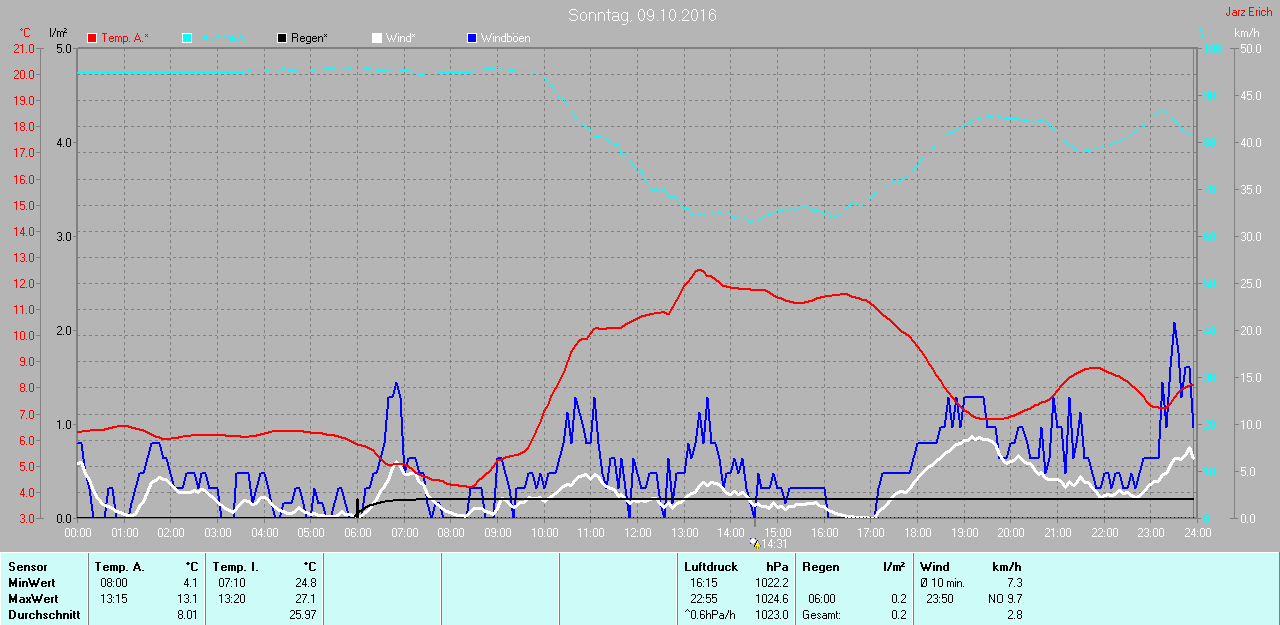Click the white Wind legend square

coord(376,38)
